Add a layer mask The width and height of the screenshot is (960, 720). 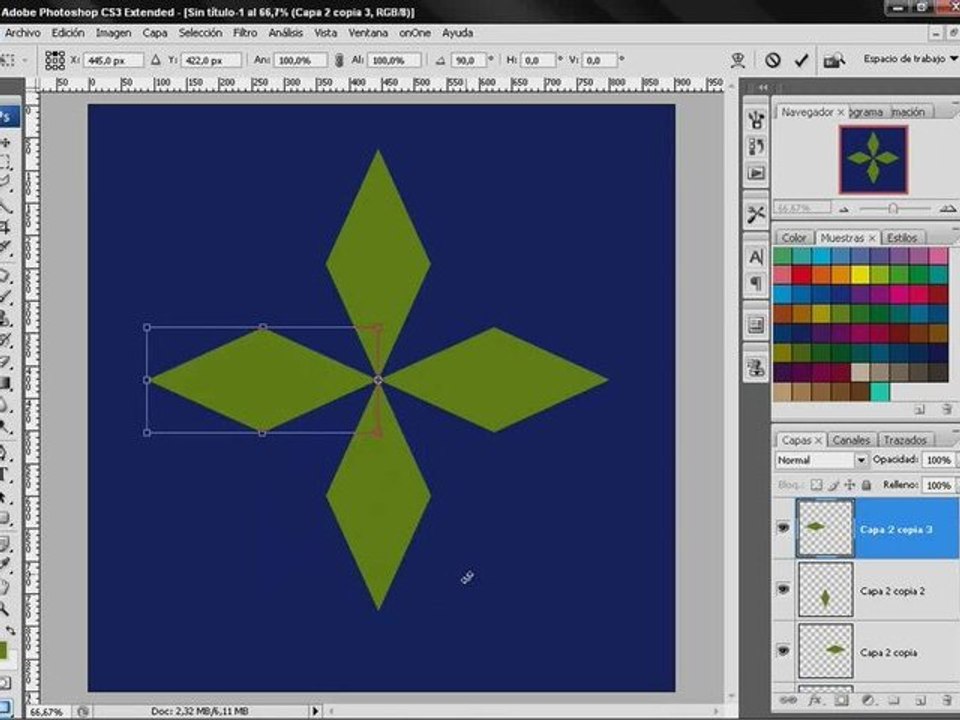point(842,700)
